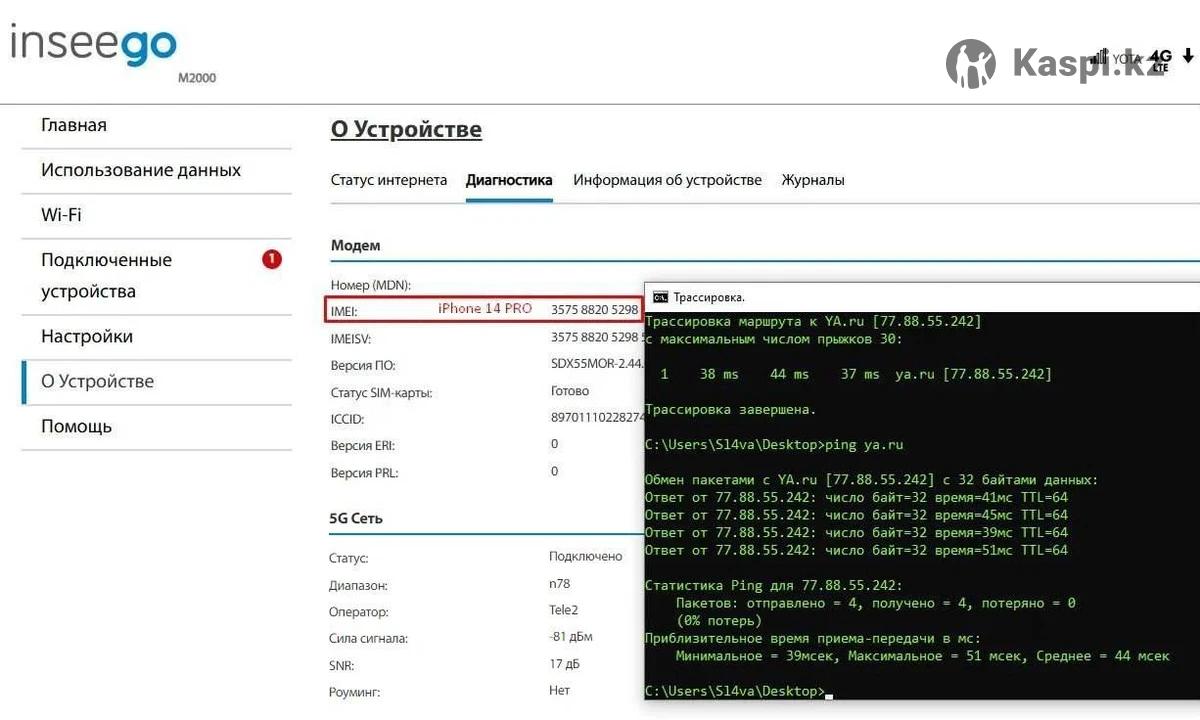Click the ping reply with время=39мс

pyautogui.click(x=856, y=533)
